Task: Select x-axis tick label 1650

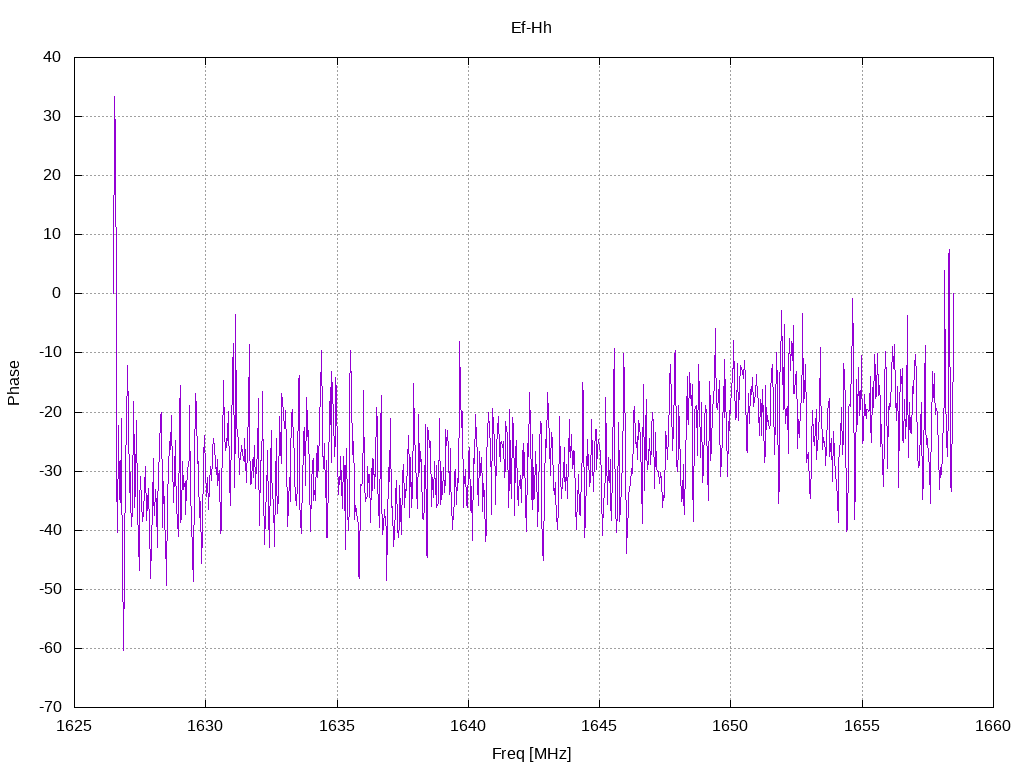Action: click(x=730, y=726)
